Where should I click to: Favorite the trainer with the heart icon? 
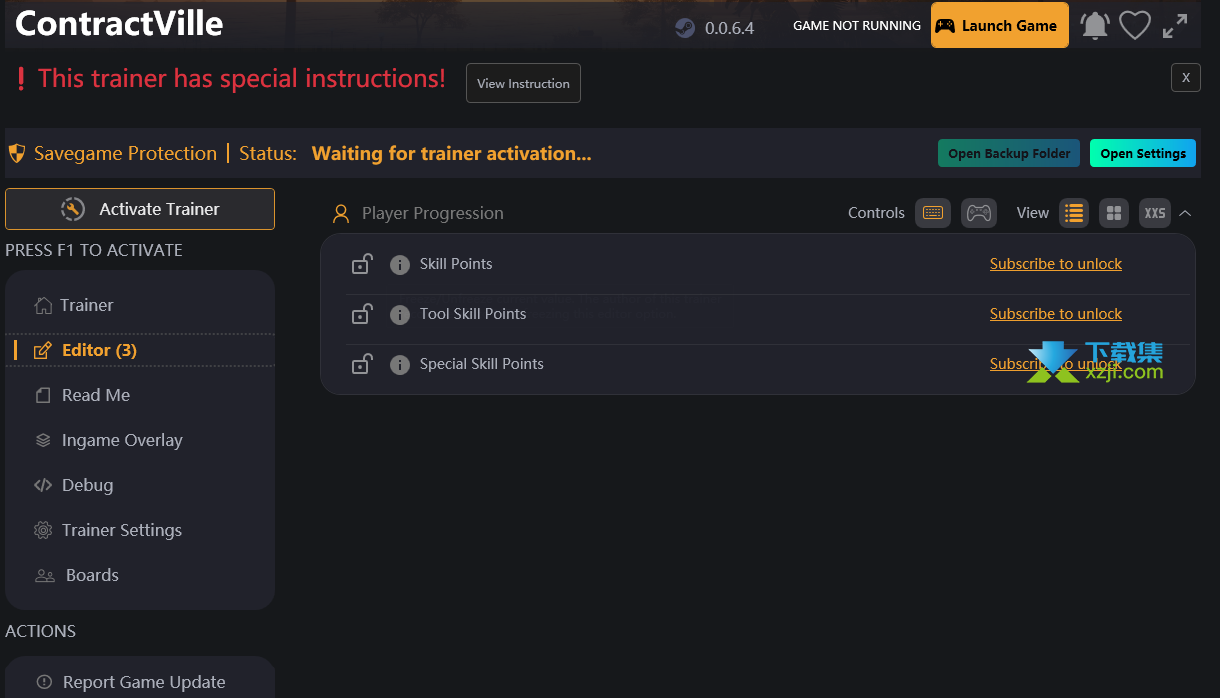coord(1135,26)
